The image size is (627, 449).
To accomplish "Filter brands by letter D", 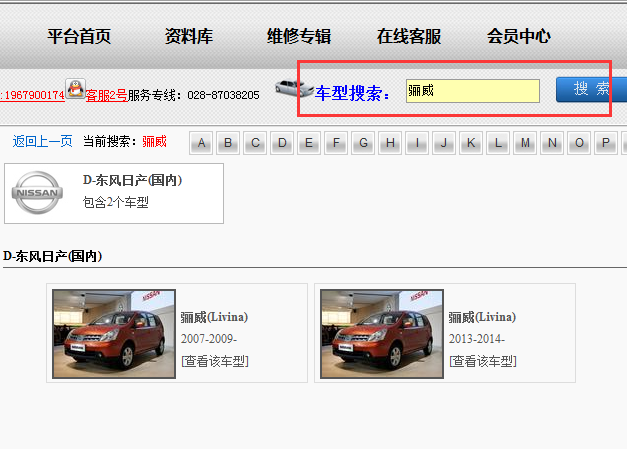I will tap(282, 143).
